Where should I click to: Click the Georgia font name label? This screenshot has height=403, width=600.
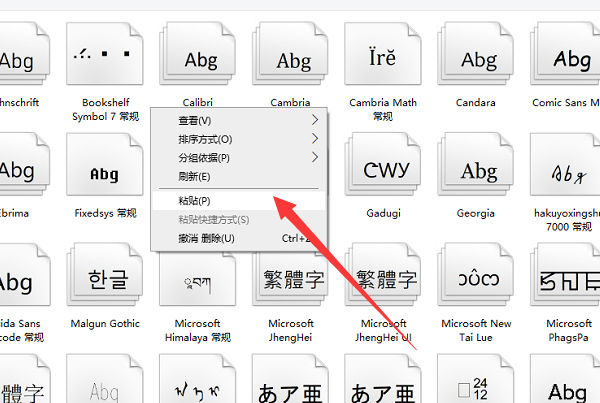[476, 213]
